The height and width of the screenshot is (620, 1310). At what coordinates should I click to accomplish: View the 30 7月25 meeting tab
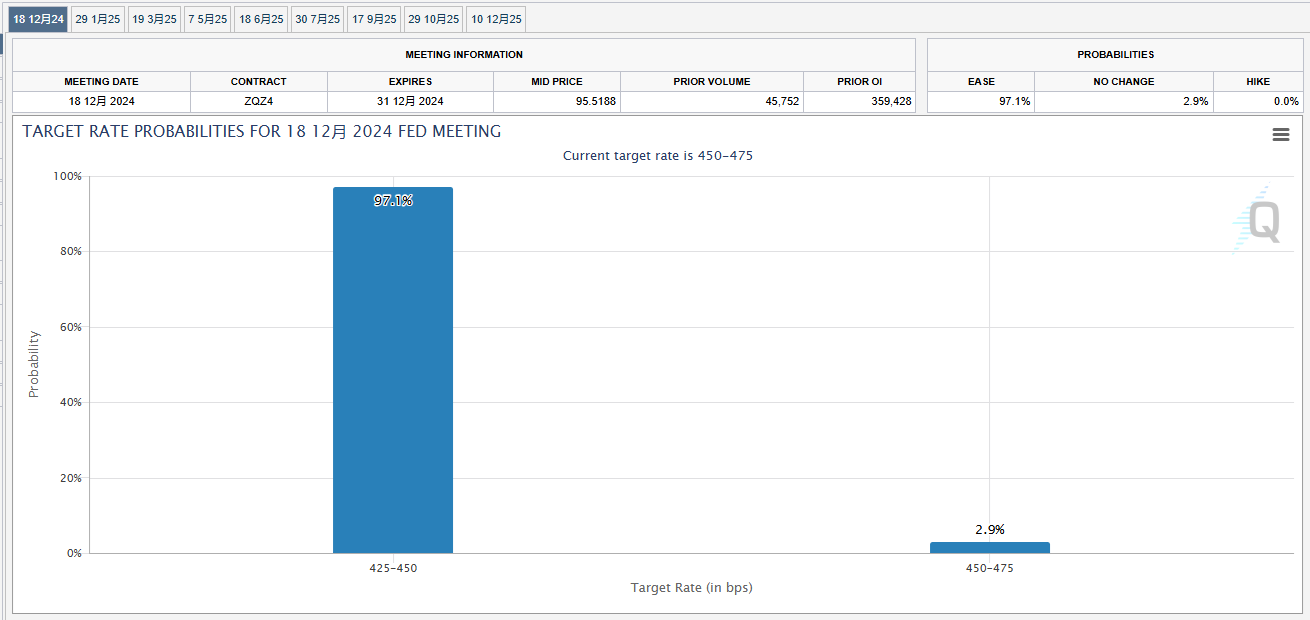pos(317,19)
